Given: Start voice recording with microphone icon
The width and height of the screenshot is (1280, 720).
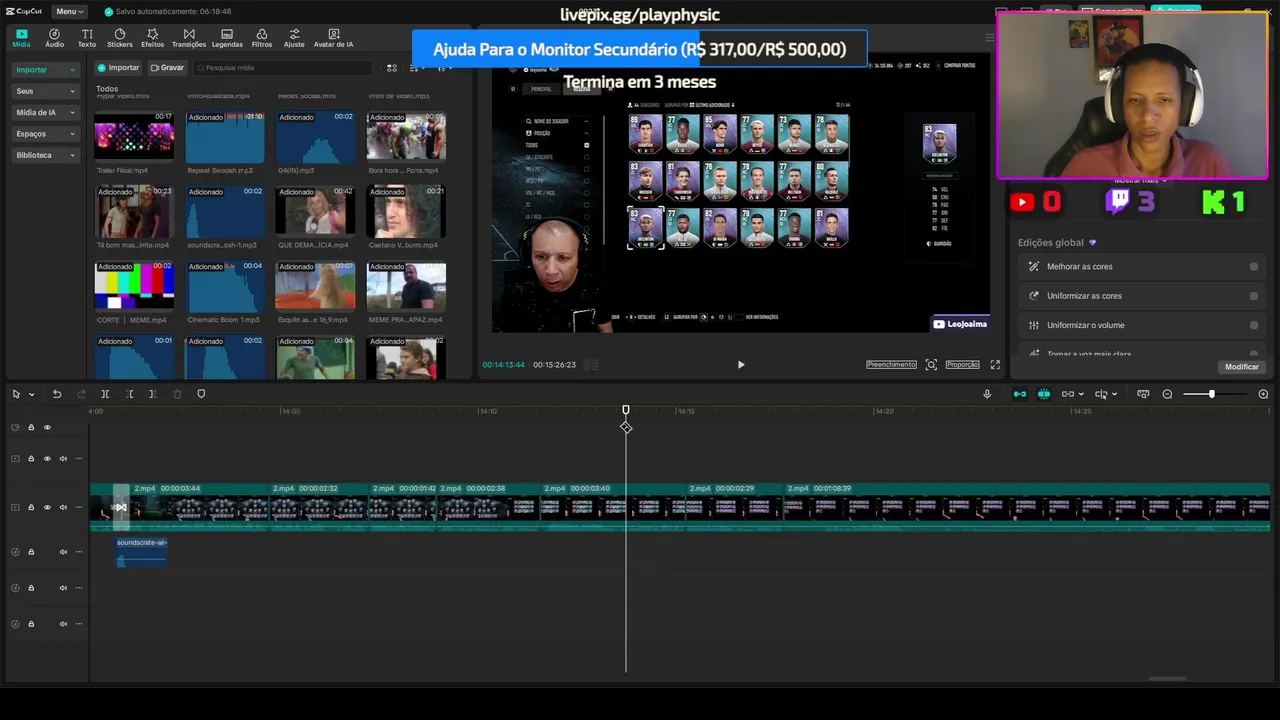Looking at the screenshot, I should point(987,394).
